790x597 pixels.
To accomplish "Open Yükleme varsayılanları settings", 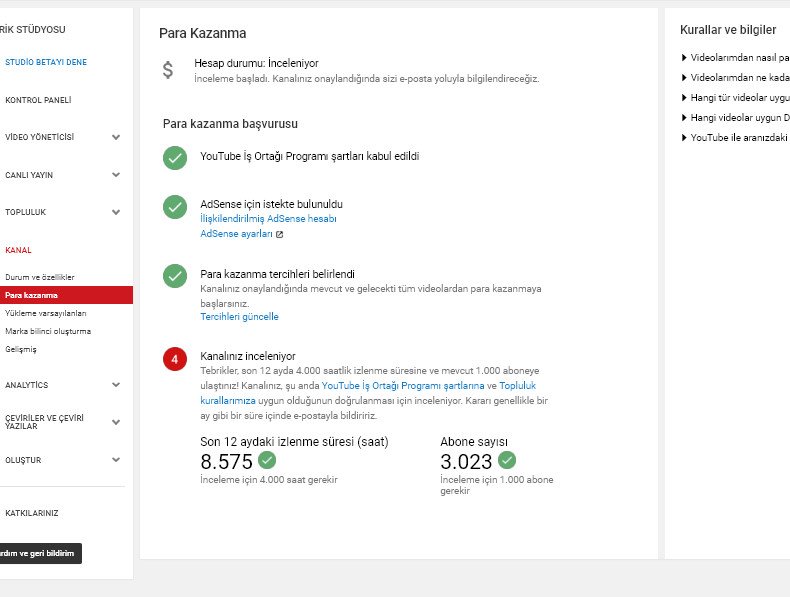I will pos(46,313).
